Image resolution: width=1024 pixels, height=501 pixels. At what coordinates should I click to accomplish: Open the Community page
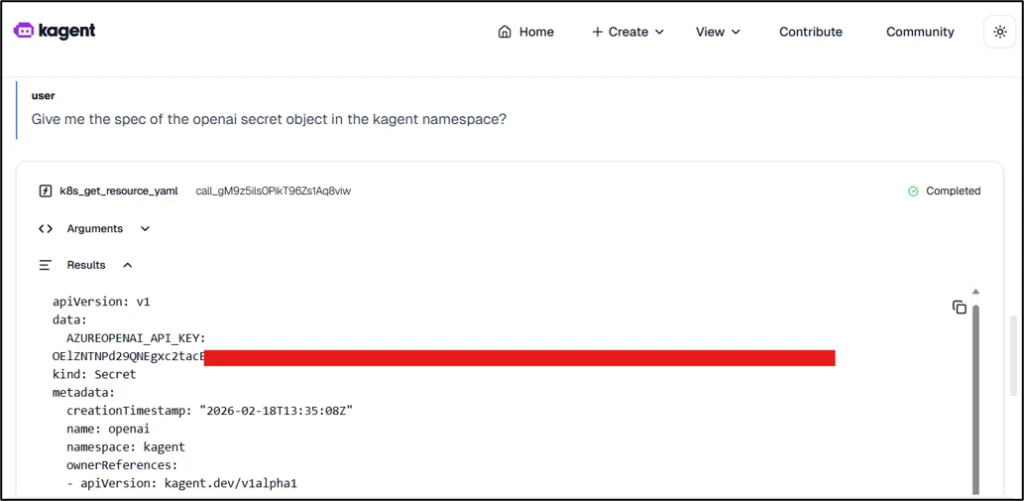[920, 32]
